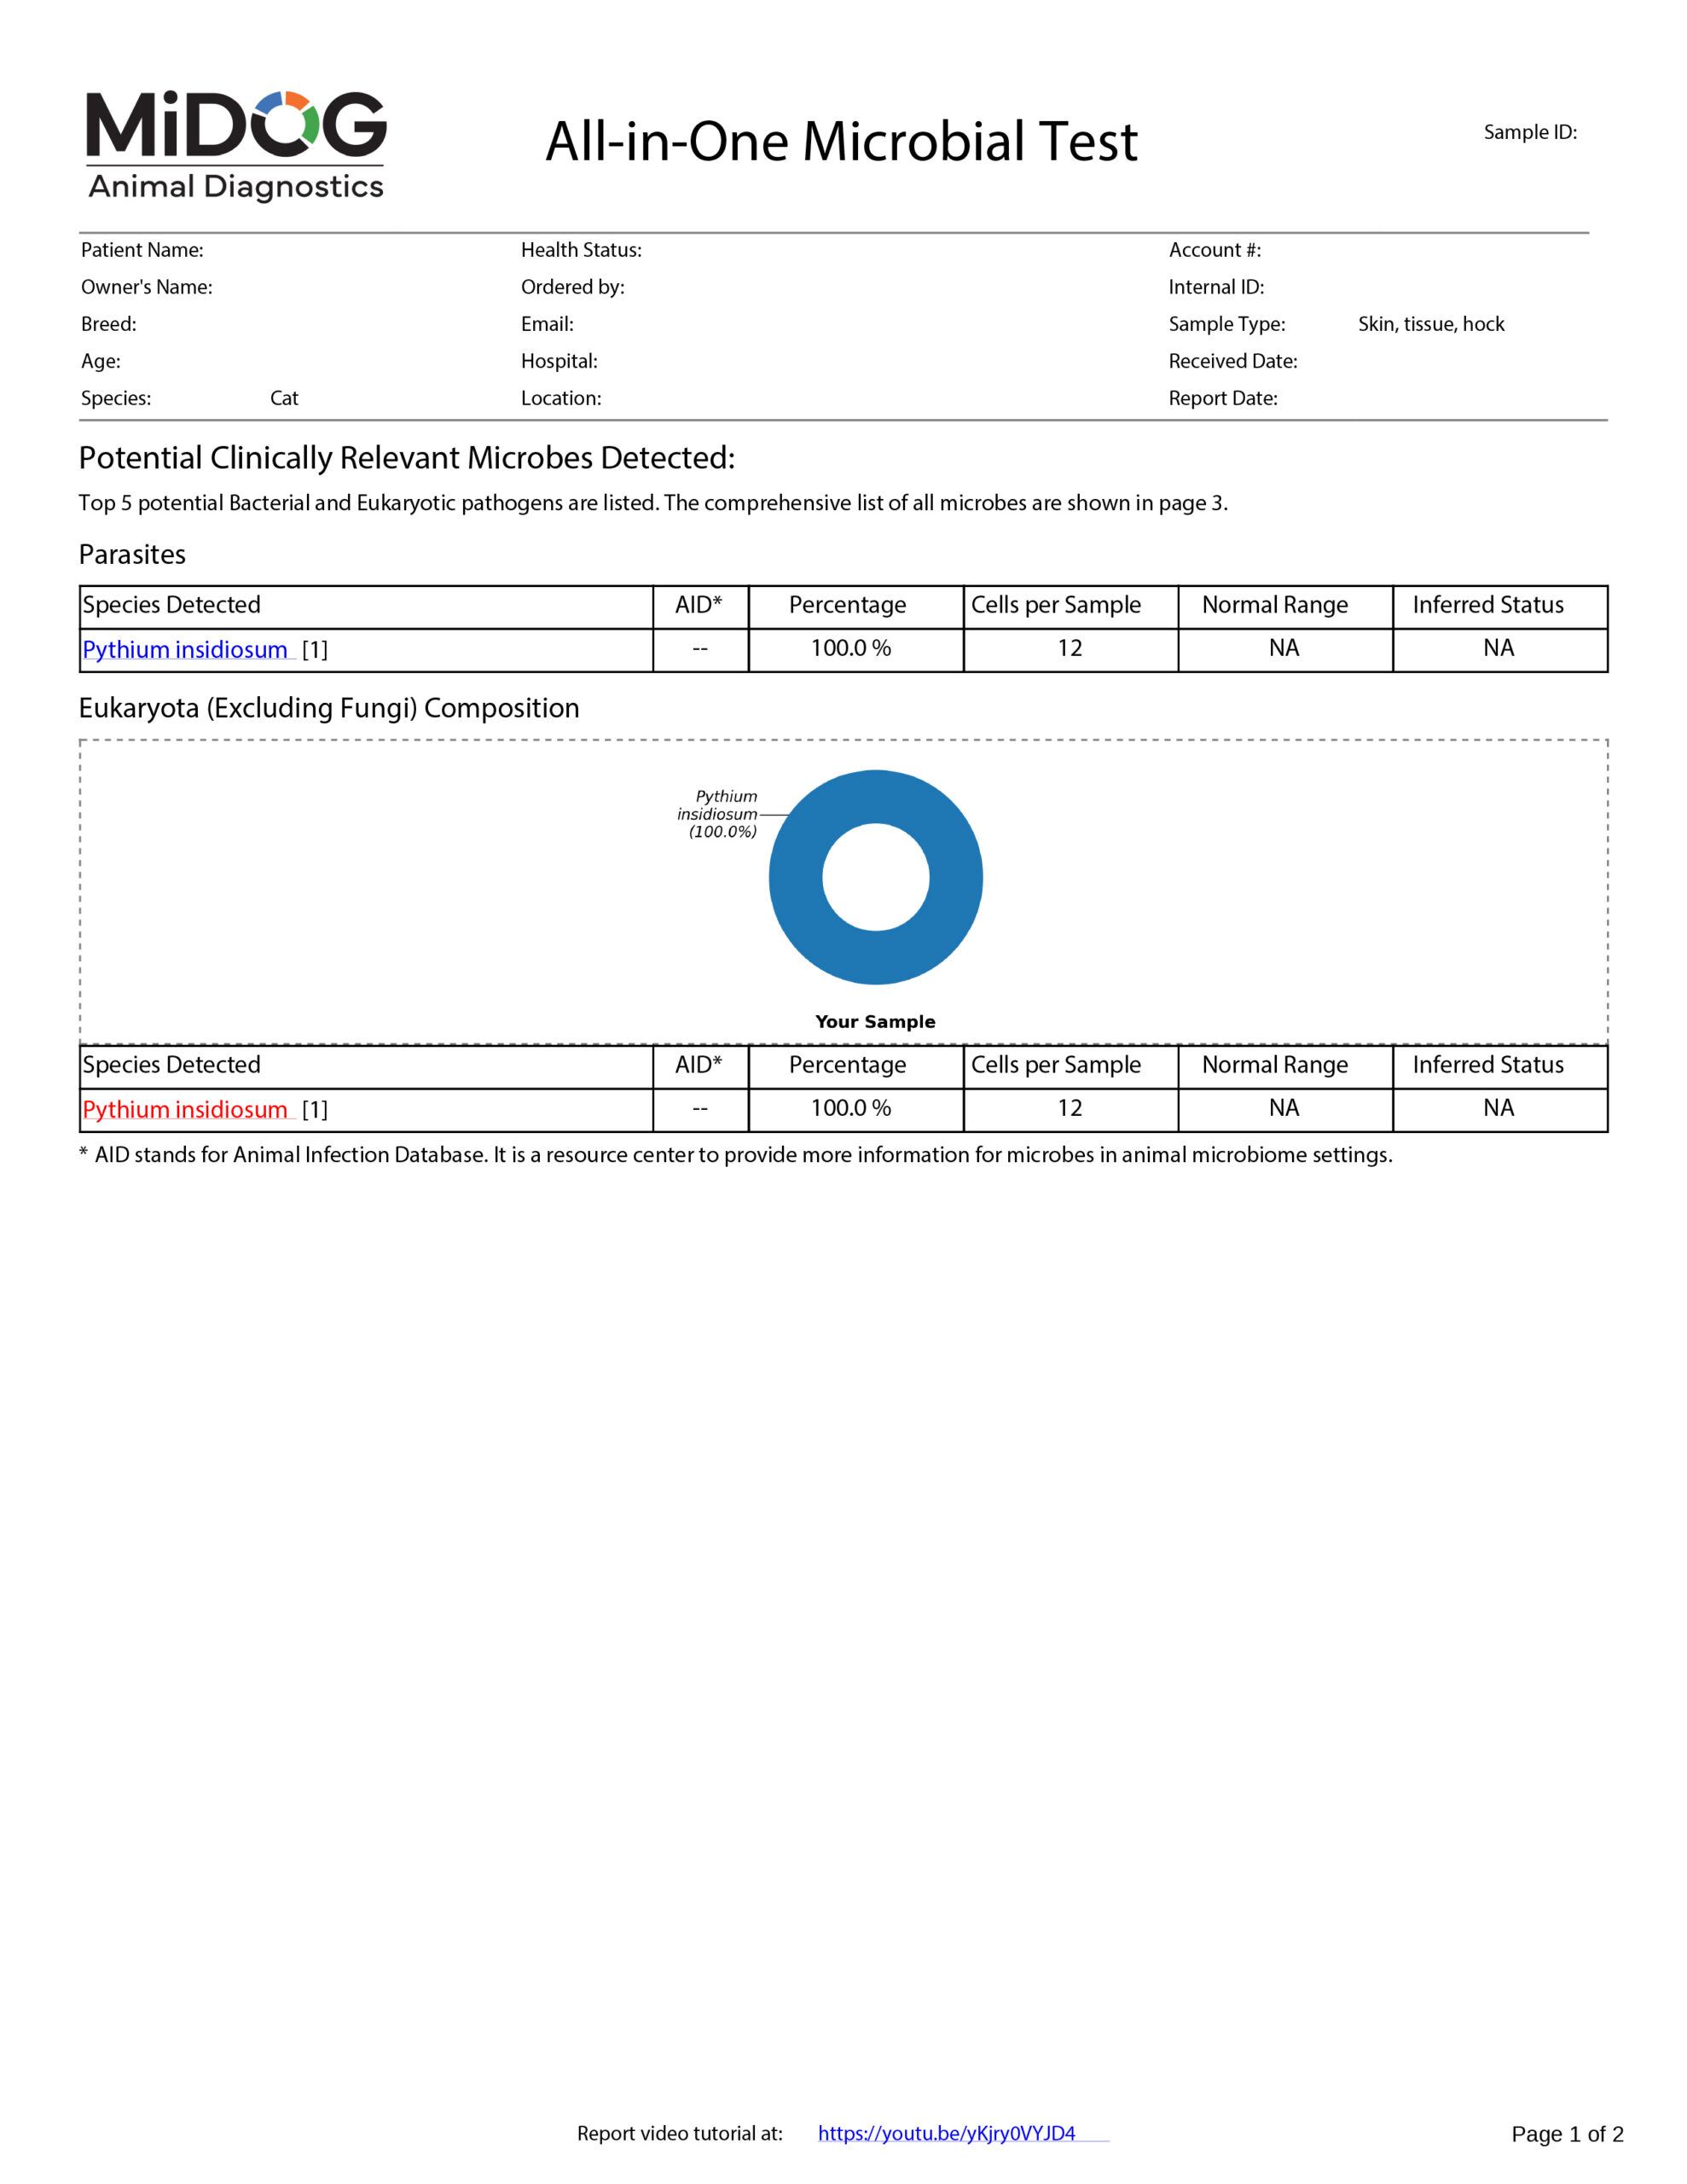Click 'Inferred Status' header in Eukaryota table

[x=1488, y=1065]
